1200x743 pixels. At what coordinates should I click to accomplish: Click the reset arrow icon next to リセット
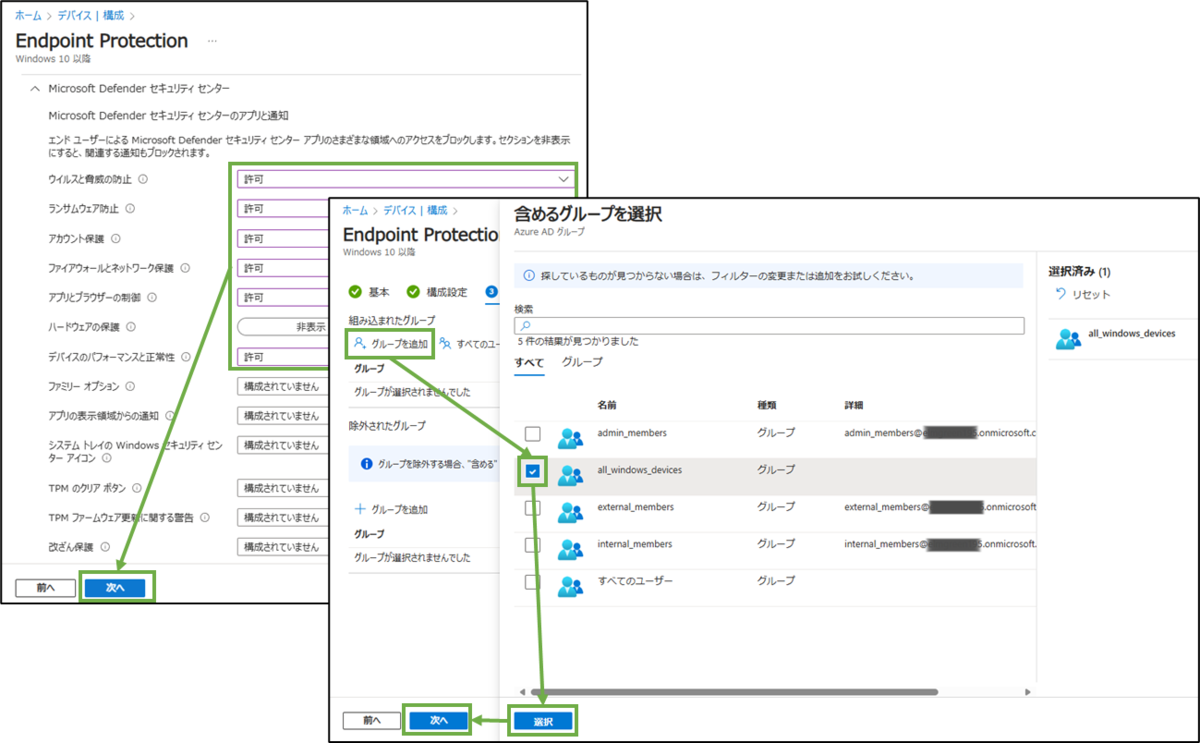(1061, 294)
